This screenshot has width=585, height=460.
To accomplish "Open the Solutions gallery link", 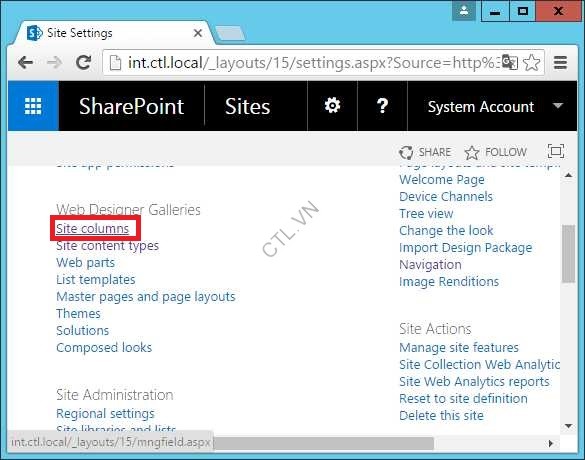I will pyautogui.click(x=82, y=331).
